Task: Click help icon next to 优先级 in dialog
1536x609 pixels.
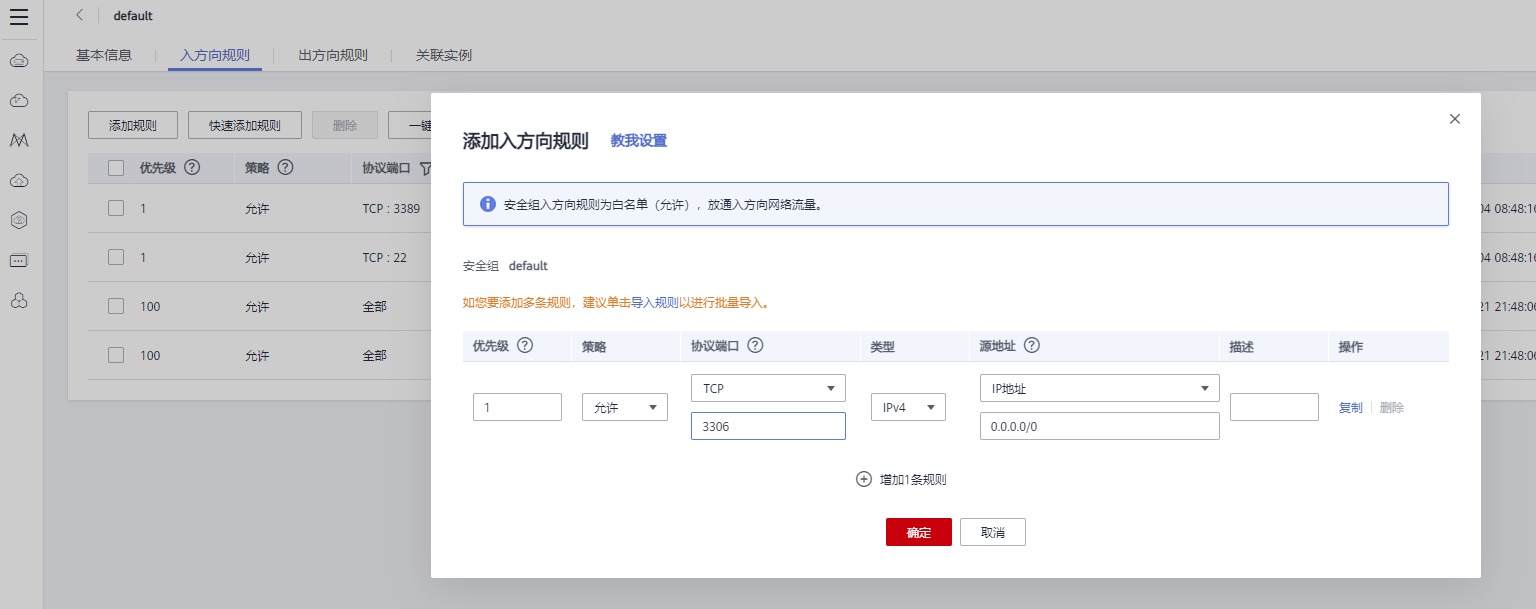Action: tap(524, 345)
